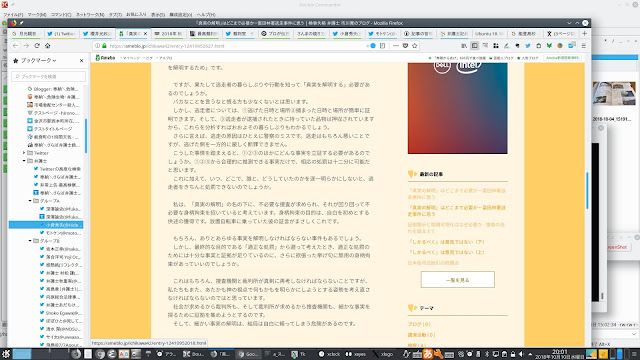The width and height of the screenshot is (640, 360).
Task: Show site security padlock info
Action: (104, 46)
